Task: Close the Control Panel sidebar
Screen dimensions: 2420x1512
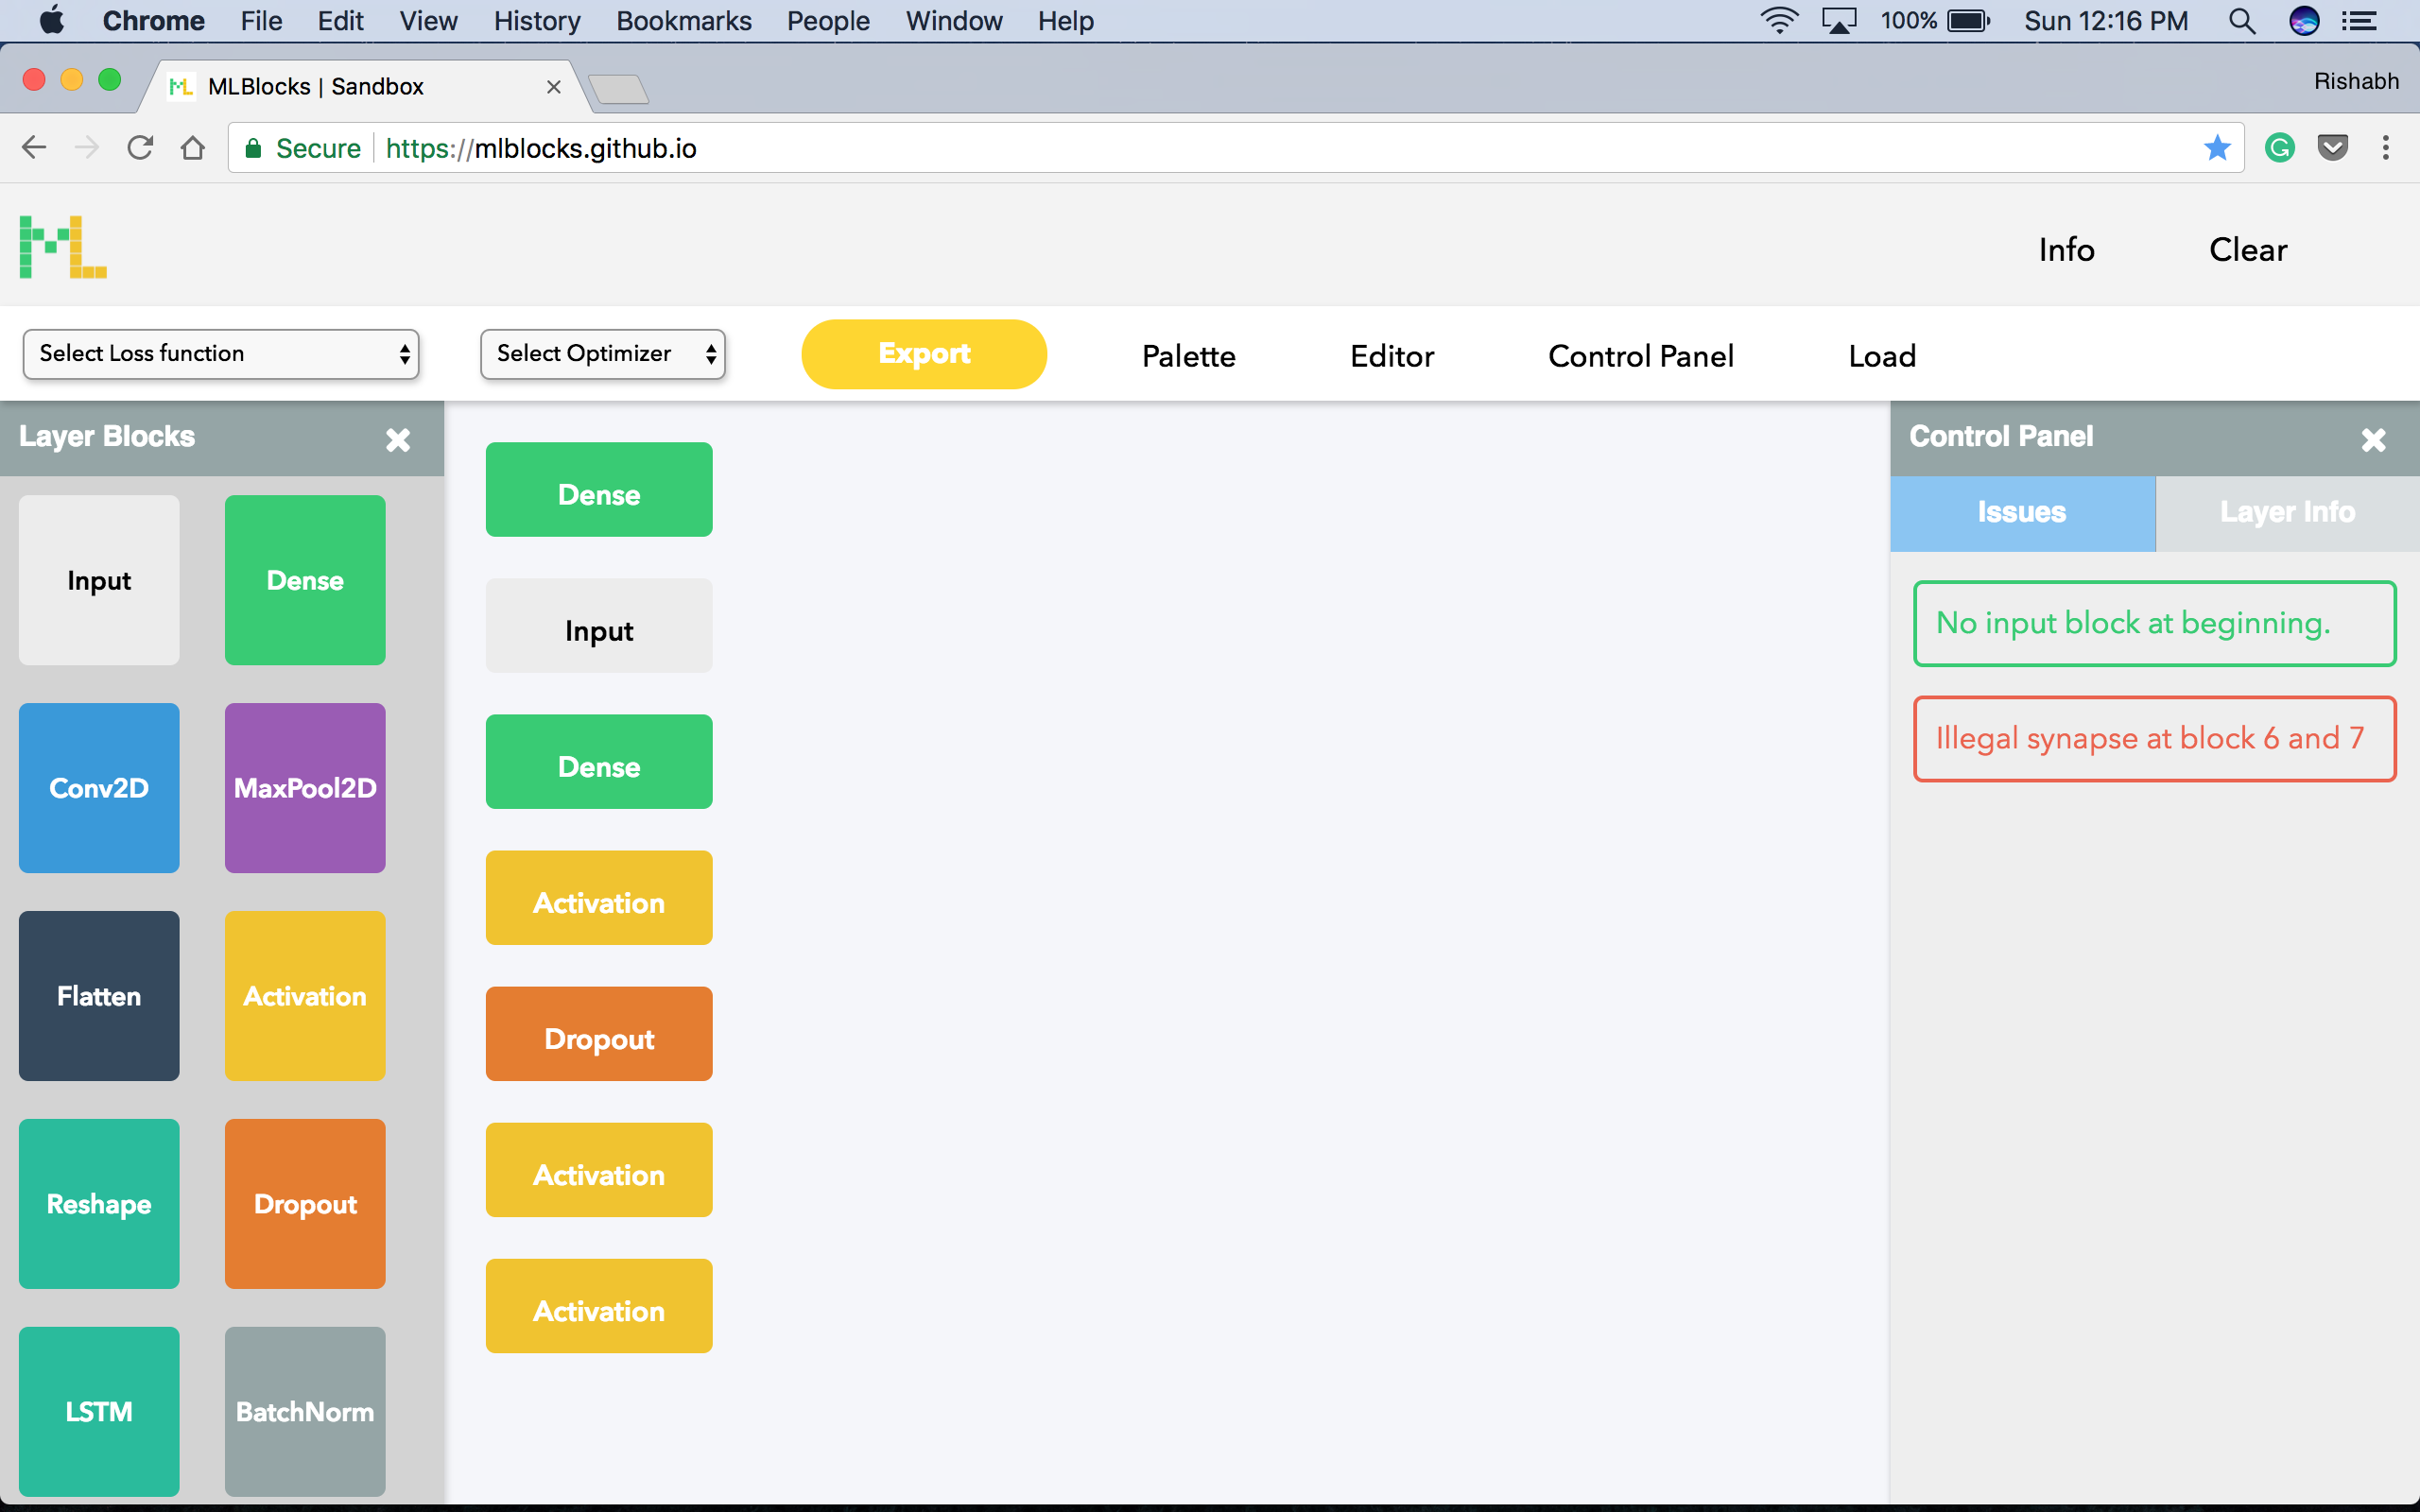Action: pyautogui.click(x=2373, y=440)
